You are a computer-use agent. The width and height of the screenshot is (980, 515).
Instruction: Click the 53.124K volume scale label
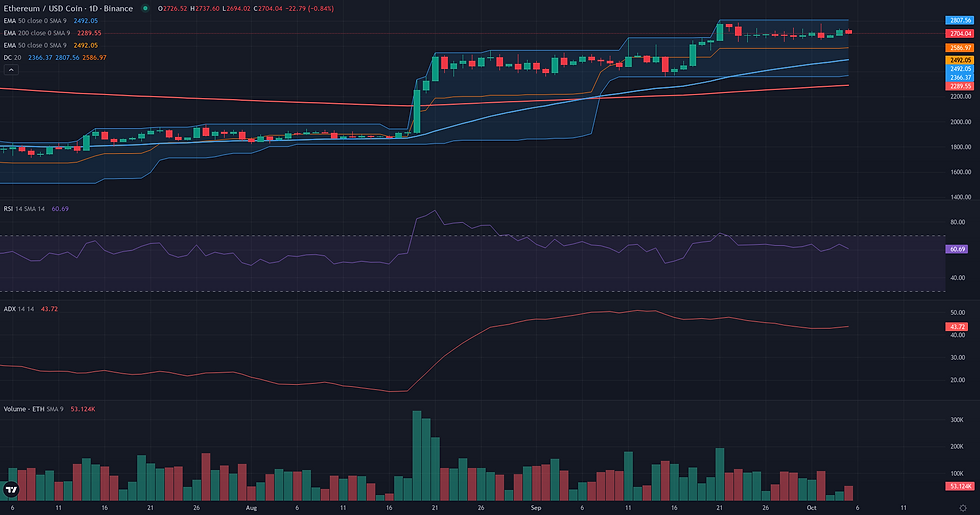point(959,486)
